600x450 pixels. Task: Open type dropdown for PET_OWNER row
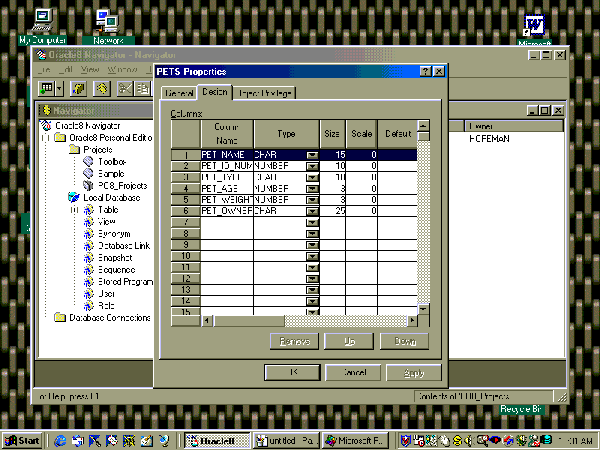pos(313,211)
